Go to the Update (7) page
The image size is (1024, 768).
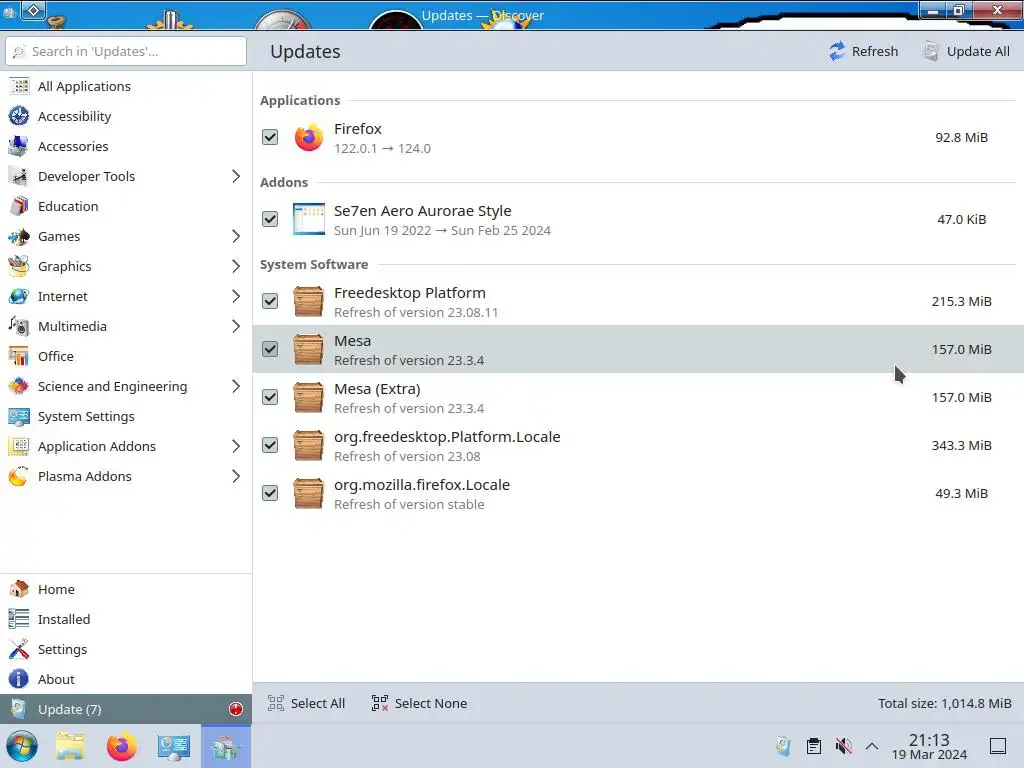(x=126, y=709)
